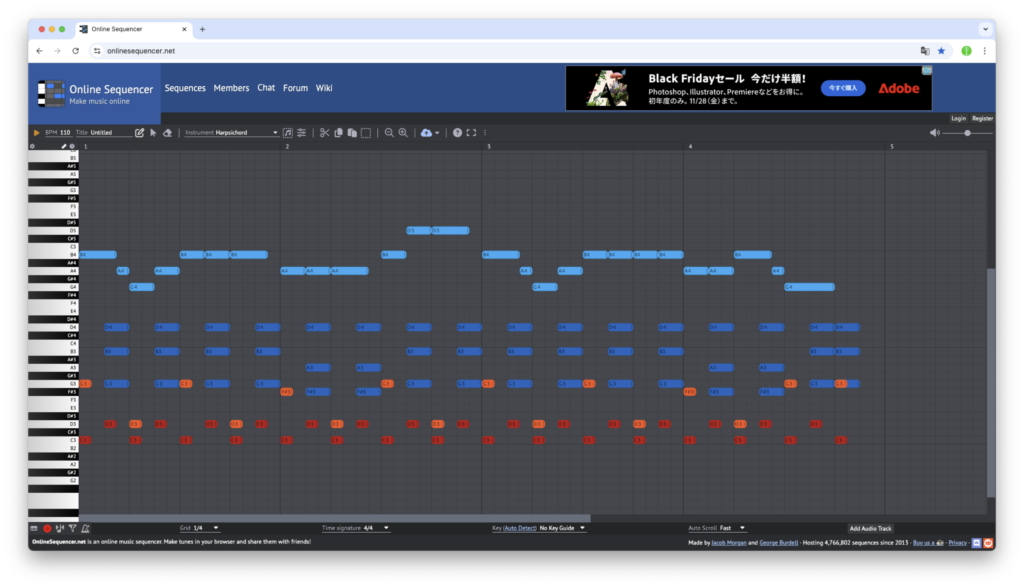This screenshot has height=588, width=1024.
Task: Click the Add Audio Track button
Action: (x=870, y=528)
